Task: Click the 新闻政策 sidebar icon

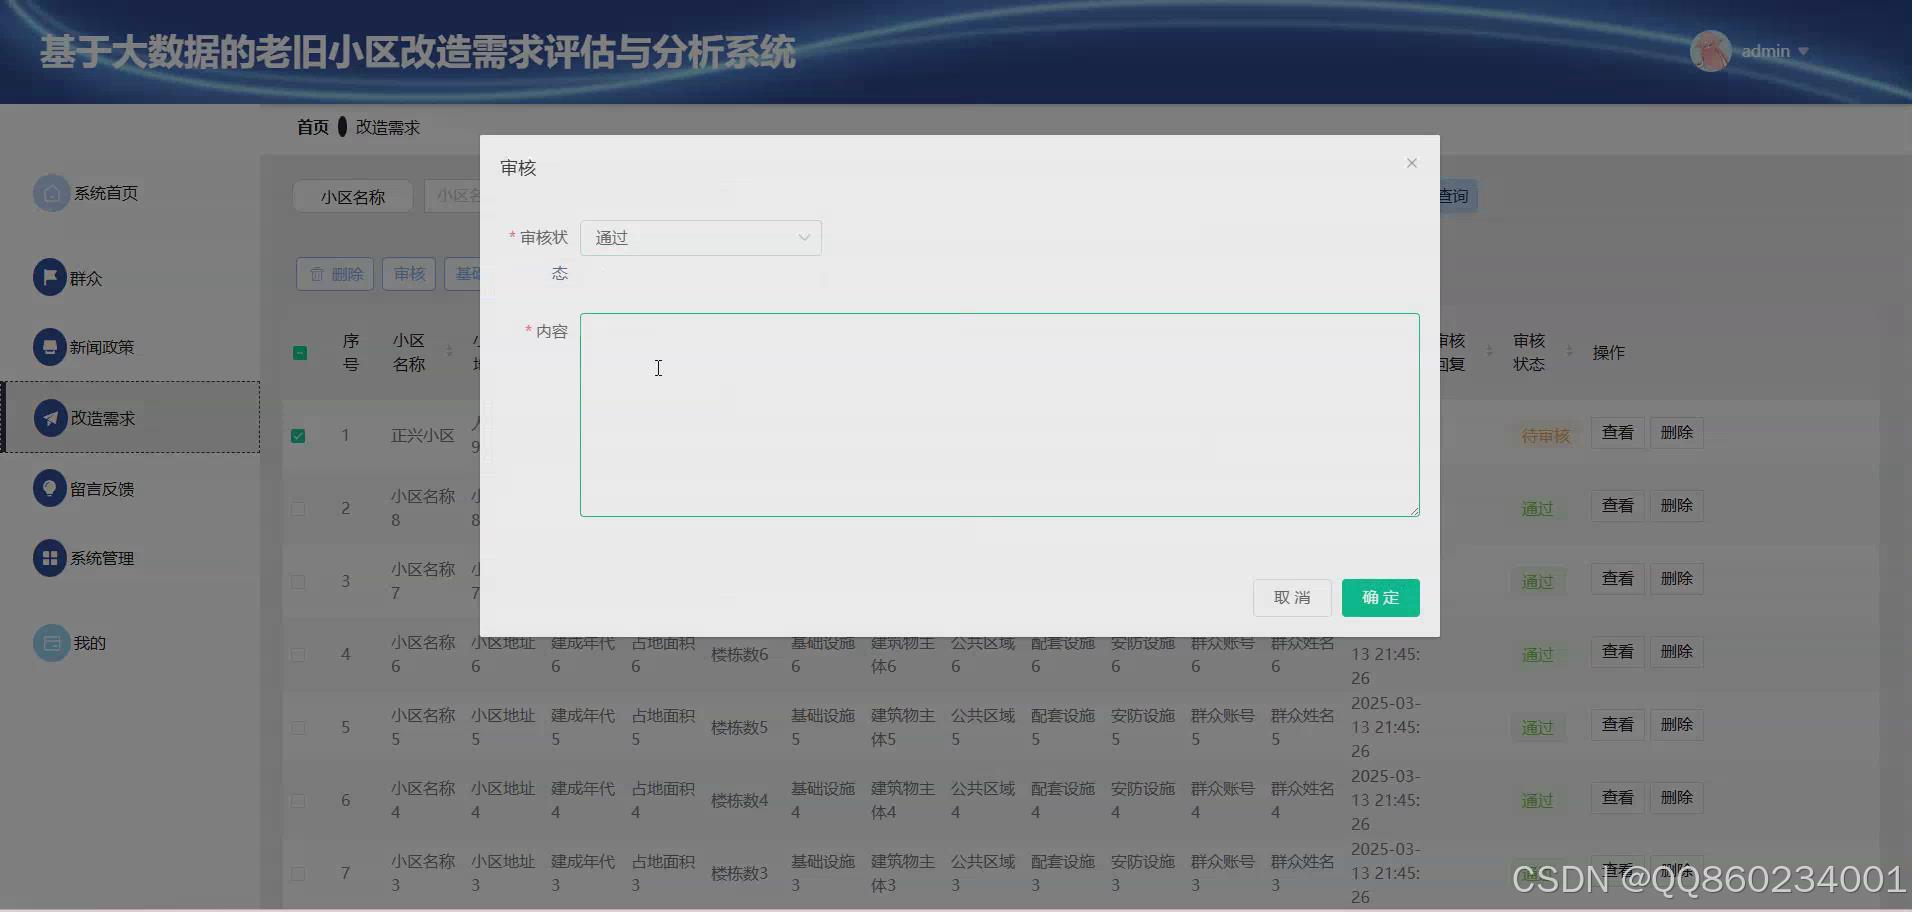Action: coord(50,347)
